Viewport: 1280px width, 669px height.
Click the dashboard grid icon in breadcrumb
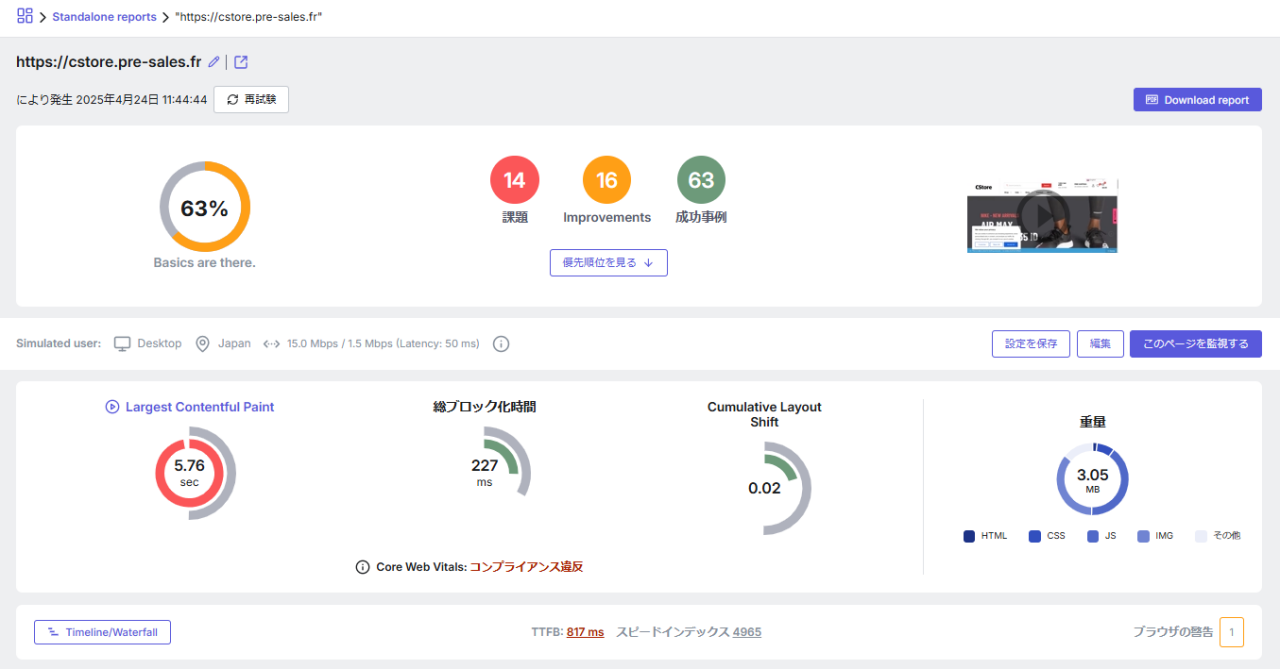pyautogui.click(x=25, y=16)
